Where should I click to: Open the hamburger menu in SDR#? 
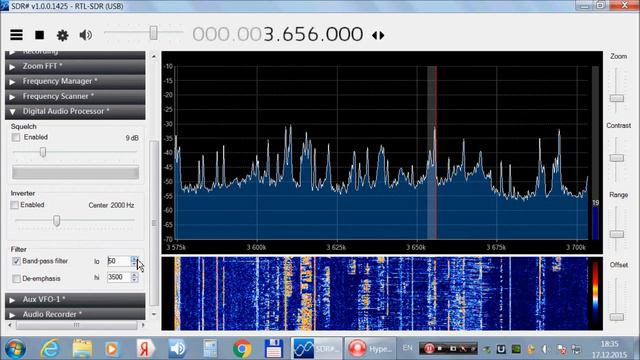(x=16, y=35)
